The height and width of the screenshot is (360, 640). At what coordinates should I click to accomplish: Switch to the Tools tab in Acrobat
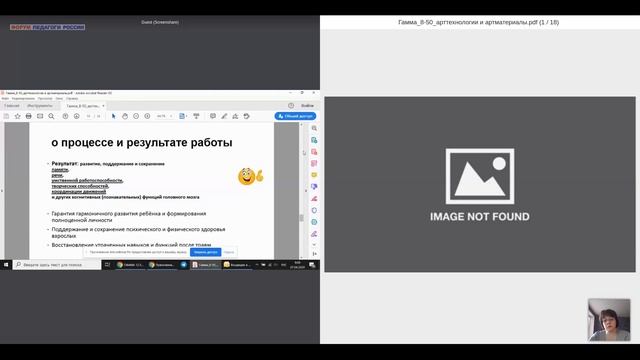coord(40,106)
